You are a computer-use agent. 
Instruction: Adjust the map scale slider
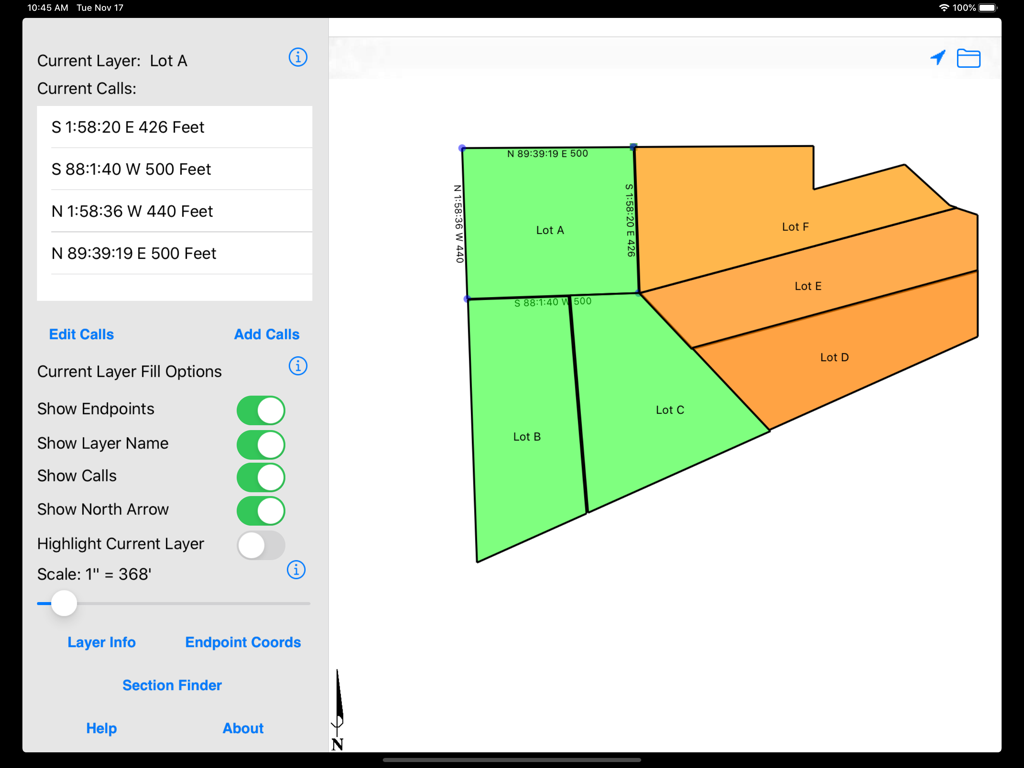coord(64,603)
